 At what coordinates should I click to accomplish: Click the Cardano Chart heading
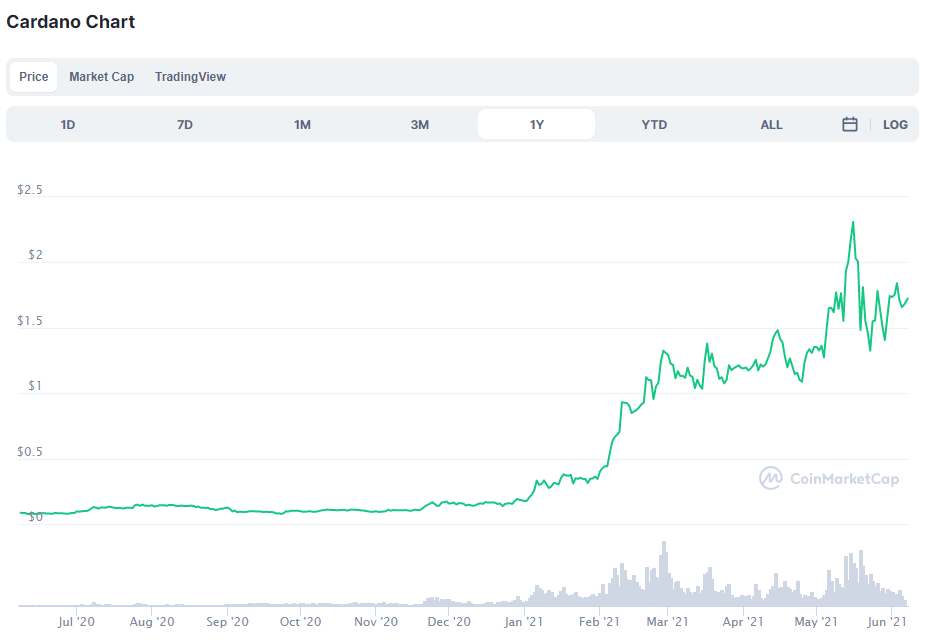(x=71, y=22)
